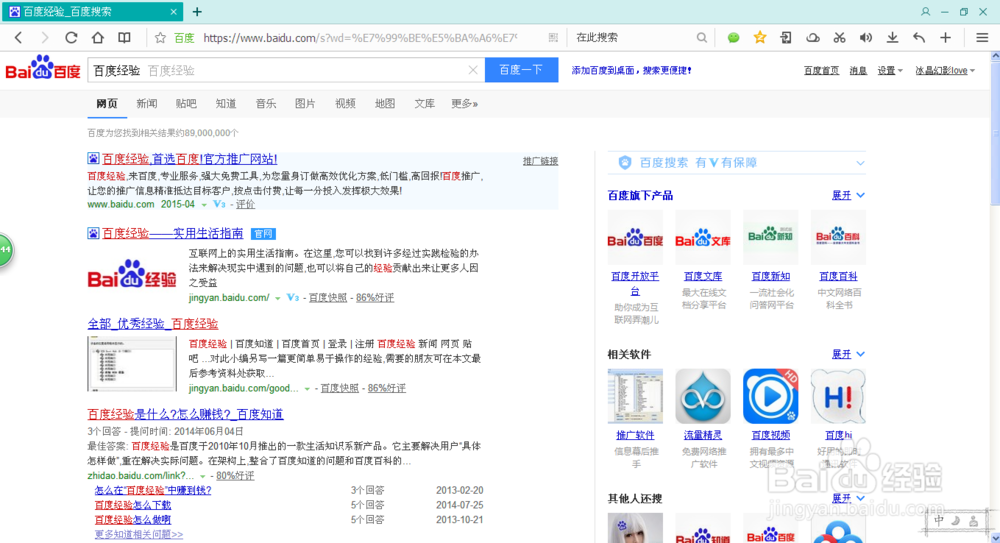This screenshot has width=1000, height=543.
Task: Click the plus icon in the toolbar
Action: [x=945, y=38]
